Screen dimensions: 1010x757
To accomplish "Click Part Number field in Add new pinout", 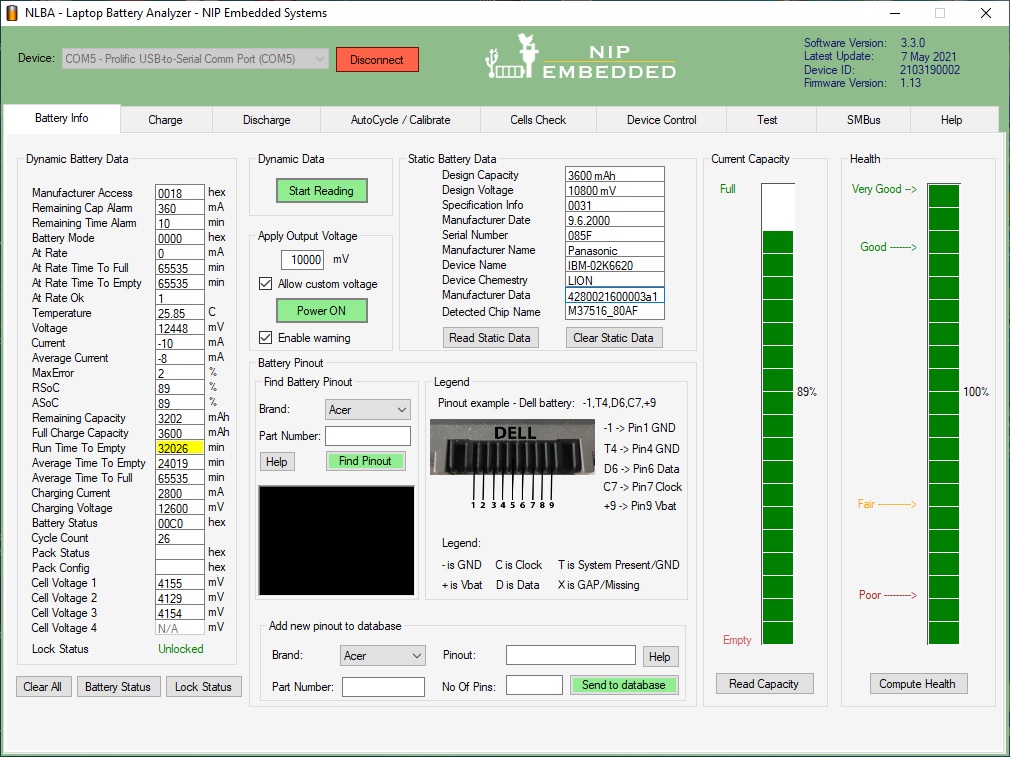I will 383,687.
